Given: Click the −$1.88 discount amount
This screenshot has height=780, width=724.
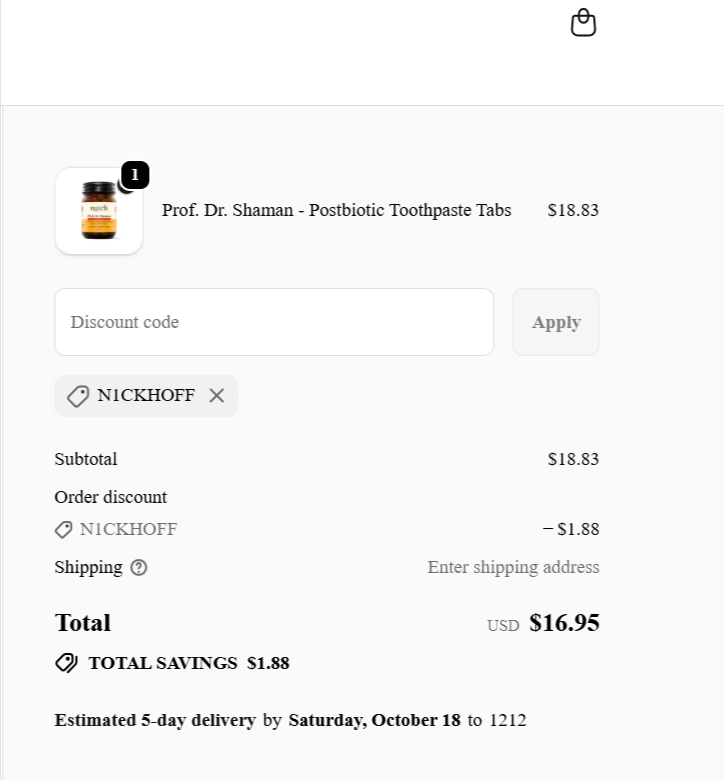Looking at the screenshot, I should coord(571,530).
